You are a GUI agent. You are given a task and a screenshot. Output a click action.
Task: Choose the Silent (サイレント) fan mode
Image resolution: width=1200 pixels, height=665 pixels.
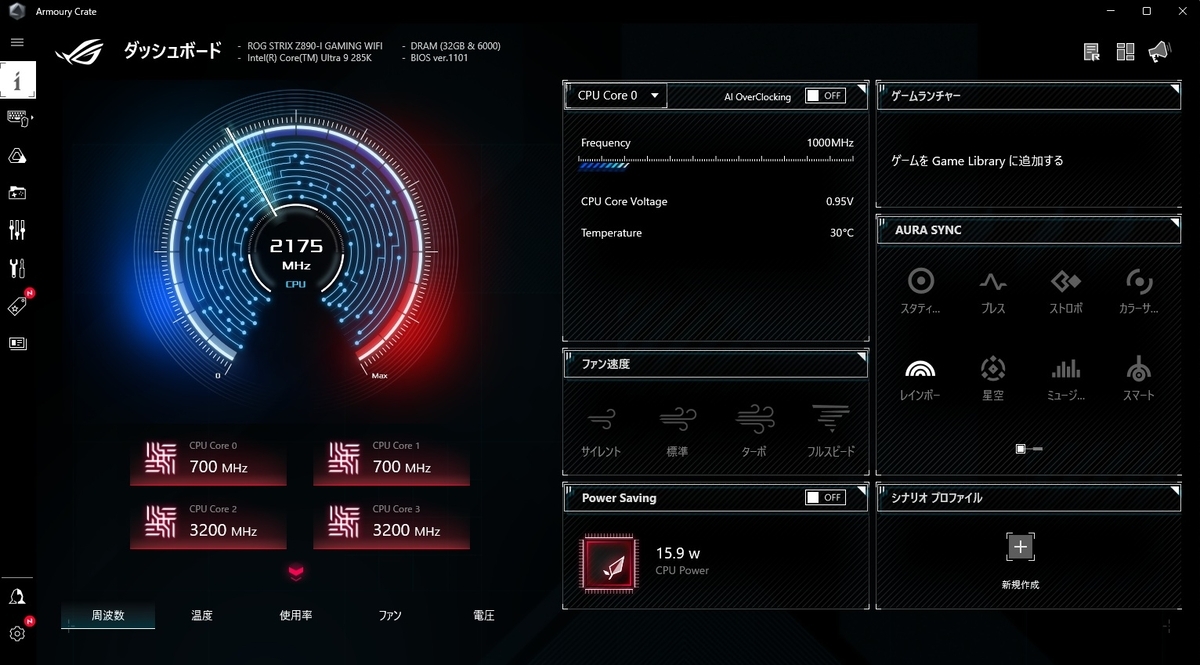tap(601, 431)
